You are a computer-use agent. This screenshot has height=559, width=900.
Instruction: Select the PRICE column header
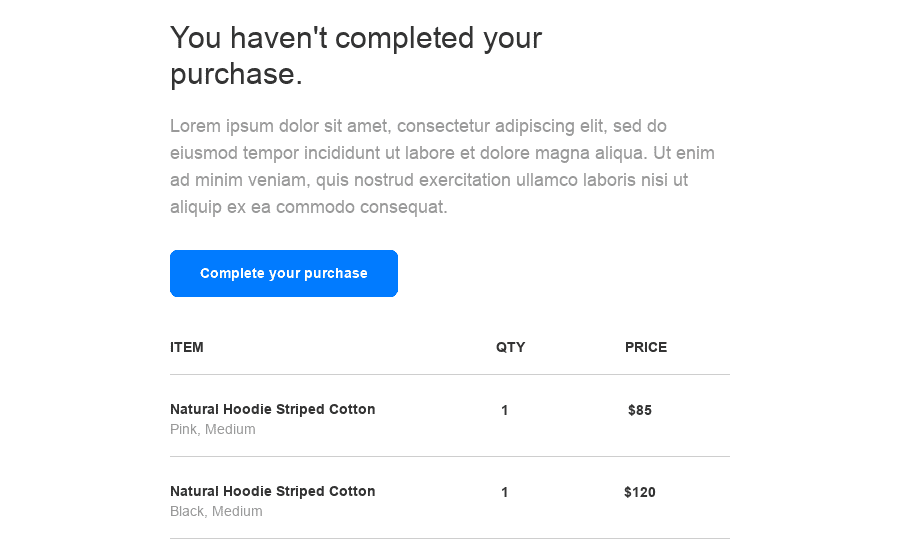(646, 348)
